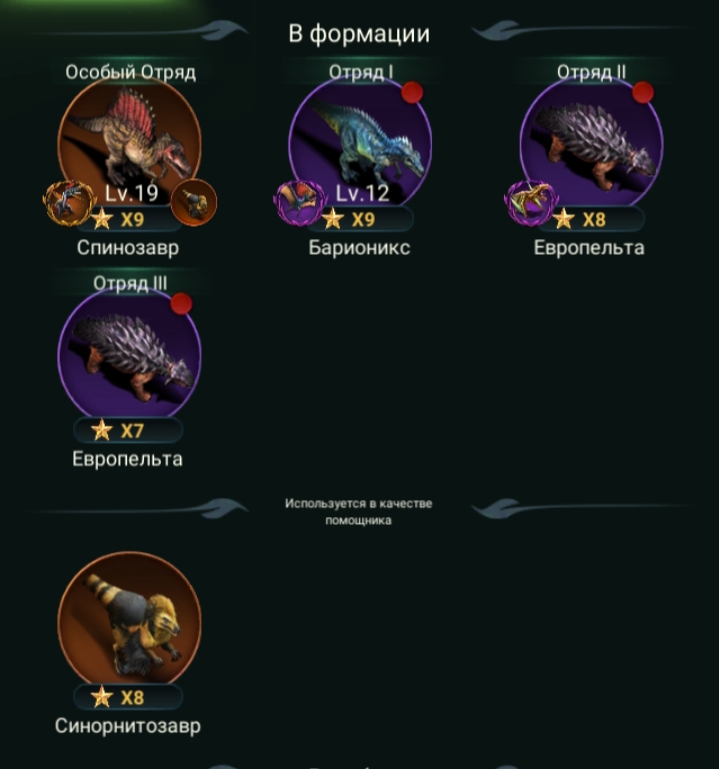This screenshot has width=719, height=769.
Task: Tap the X7 star bar of Отряд III
Action: [x=128, y=431]
